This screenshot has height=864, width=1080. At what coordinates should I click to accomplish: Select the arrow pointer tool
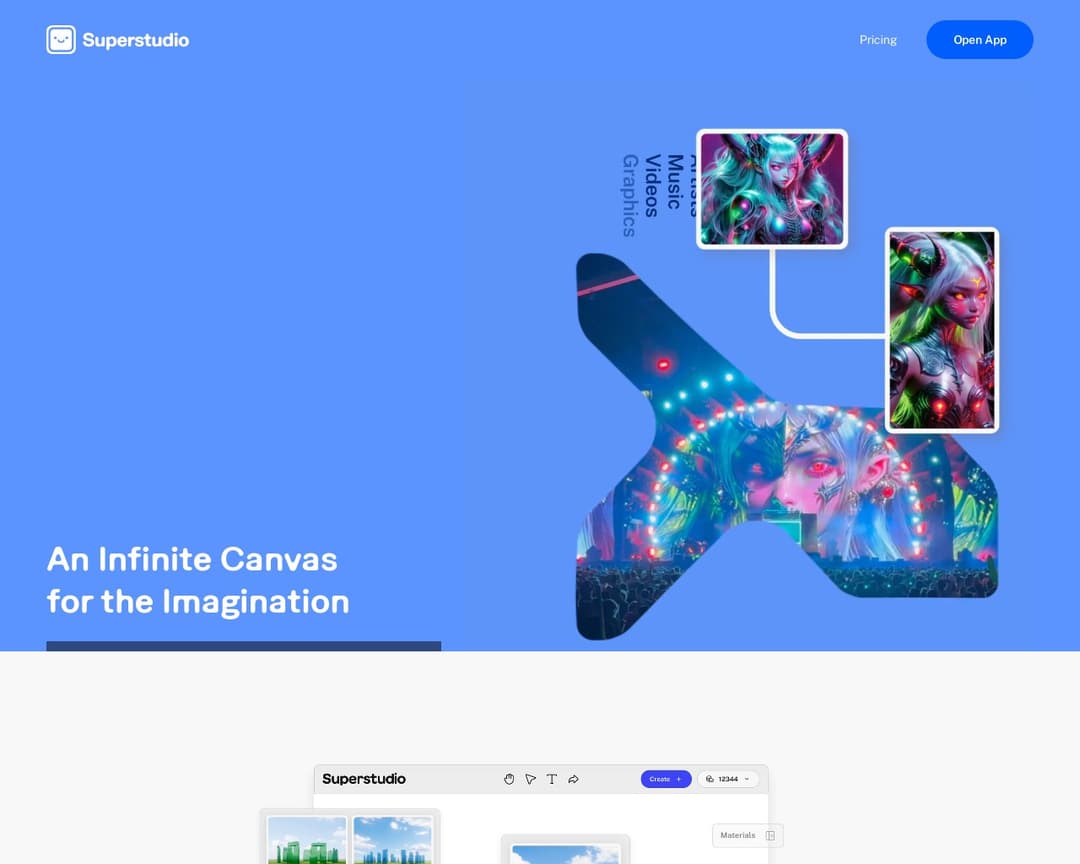click(x=530, y=779)
